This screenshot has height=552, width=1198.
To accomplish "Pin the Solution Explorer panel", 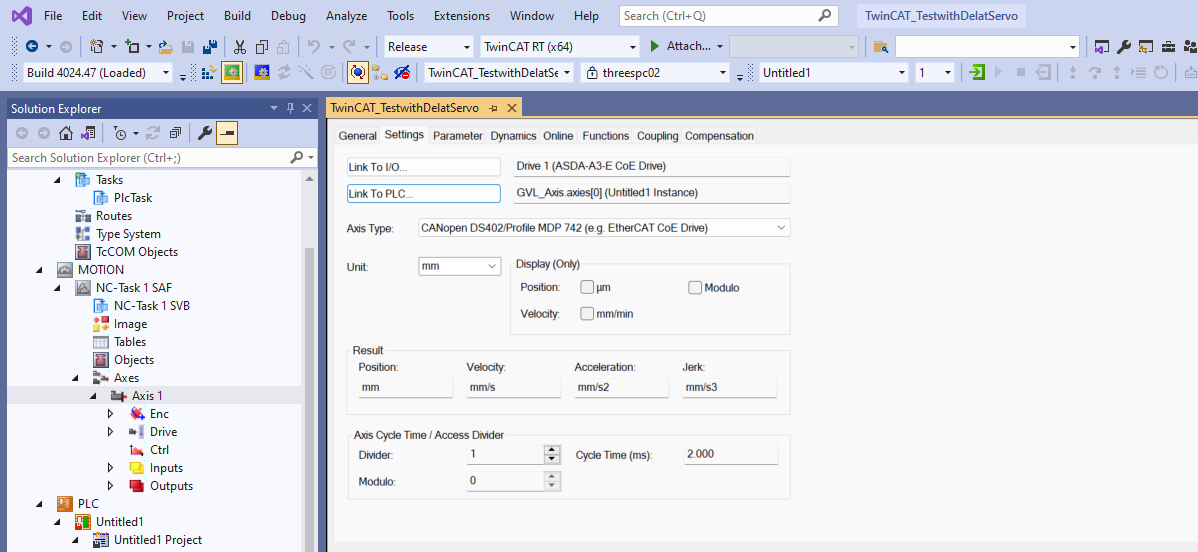I will pos(290,109).
